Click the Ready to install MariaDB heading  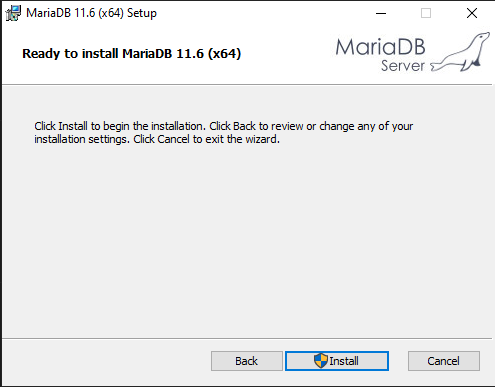[131, 54]
